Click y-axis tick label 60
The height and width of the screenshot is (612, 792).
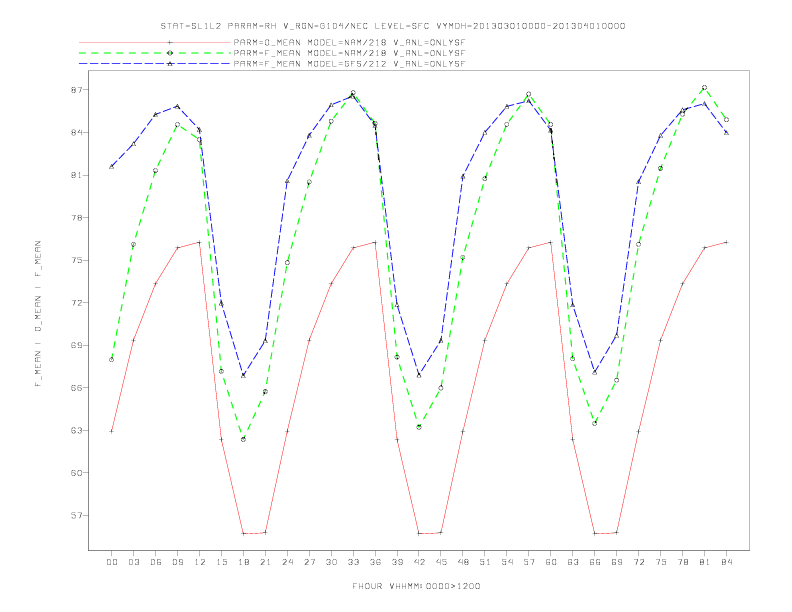(77, 473)
